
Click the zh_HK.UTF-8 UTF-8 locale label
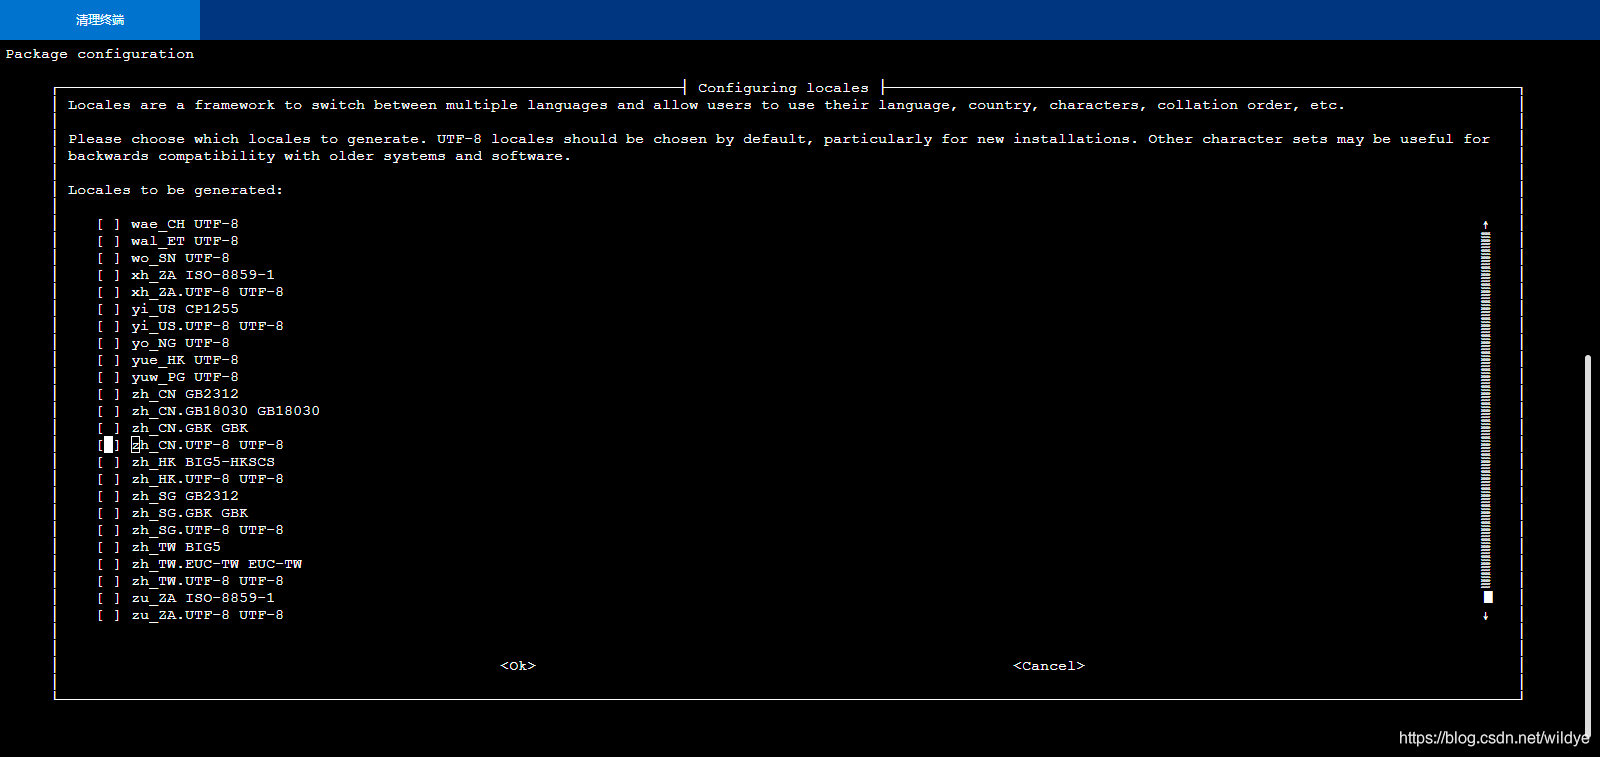[207, 479]
